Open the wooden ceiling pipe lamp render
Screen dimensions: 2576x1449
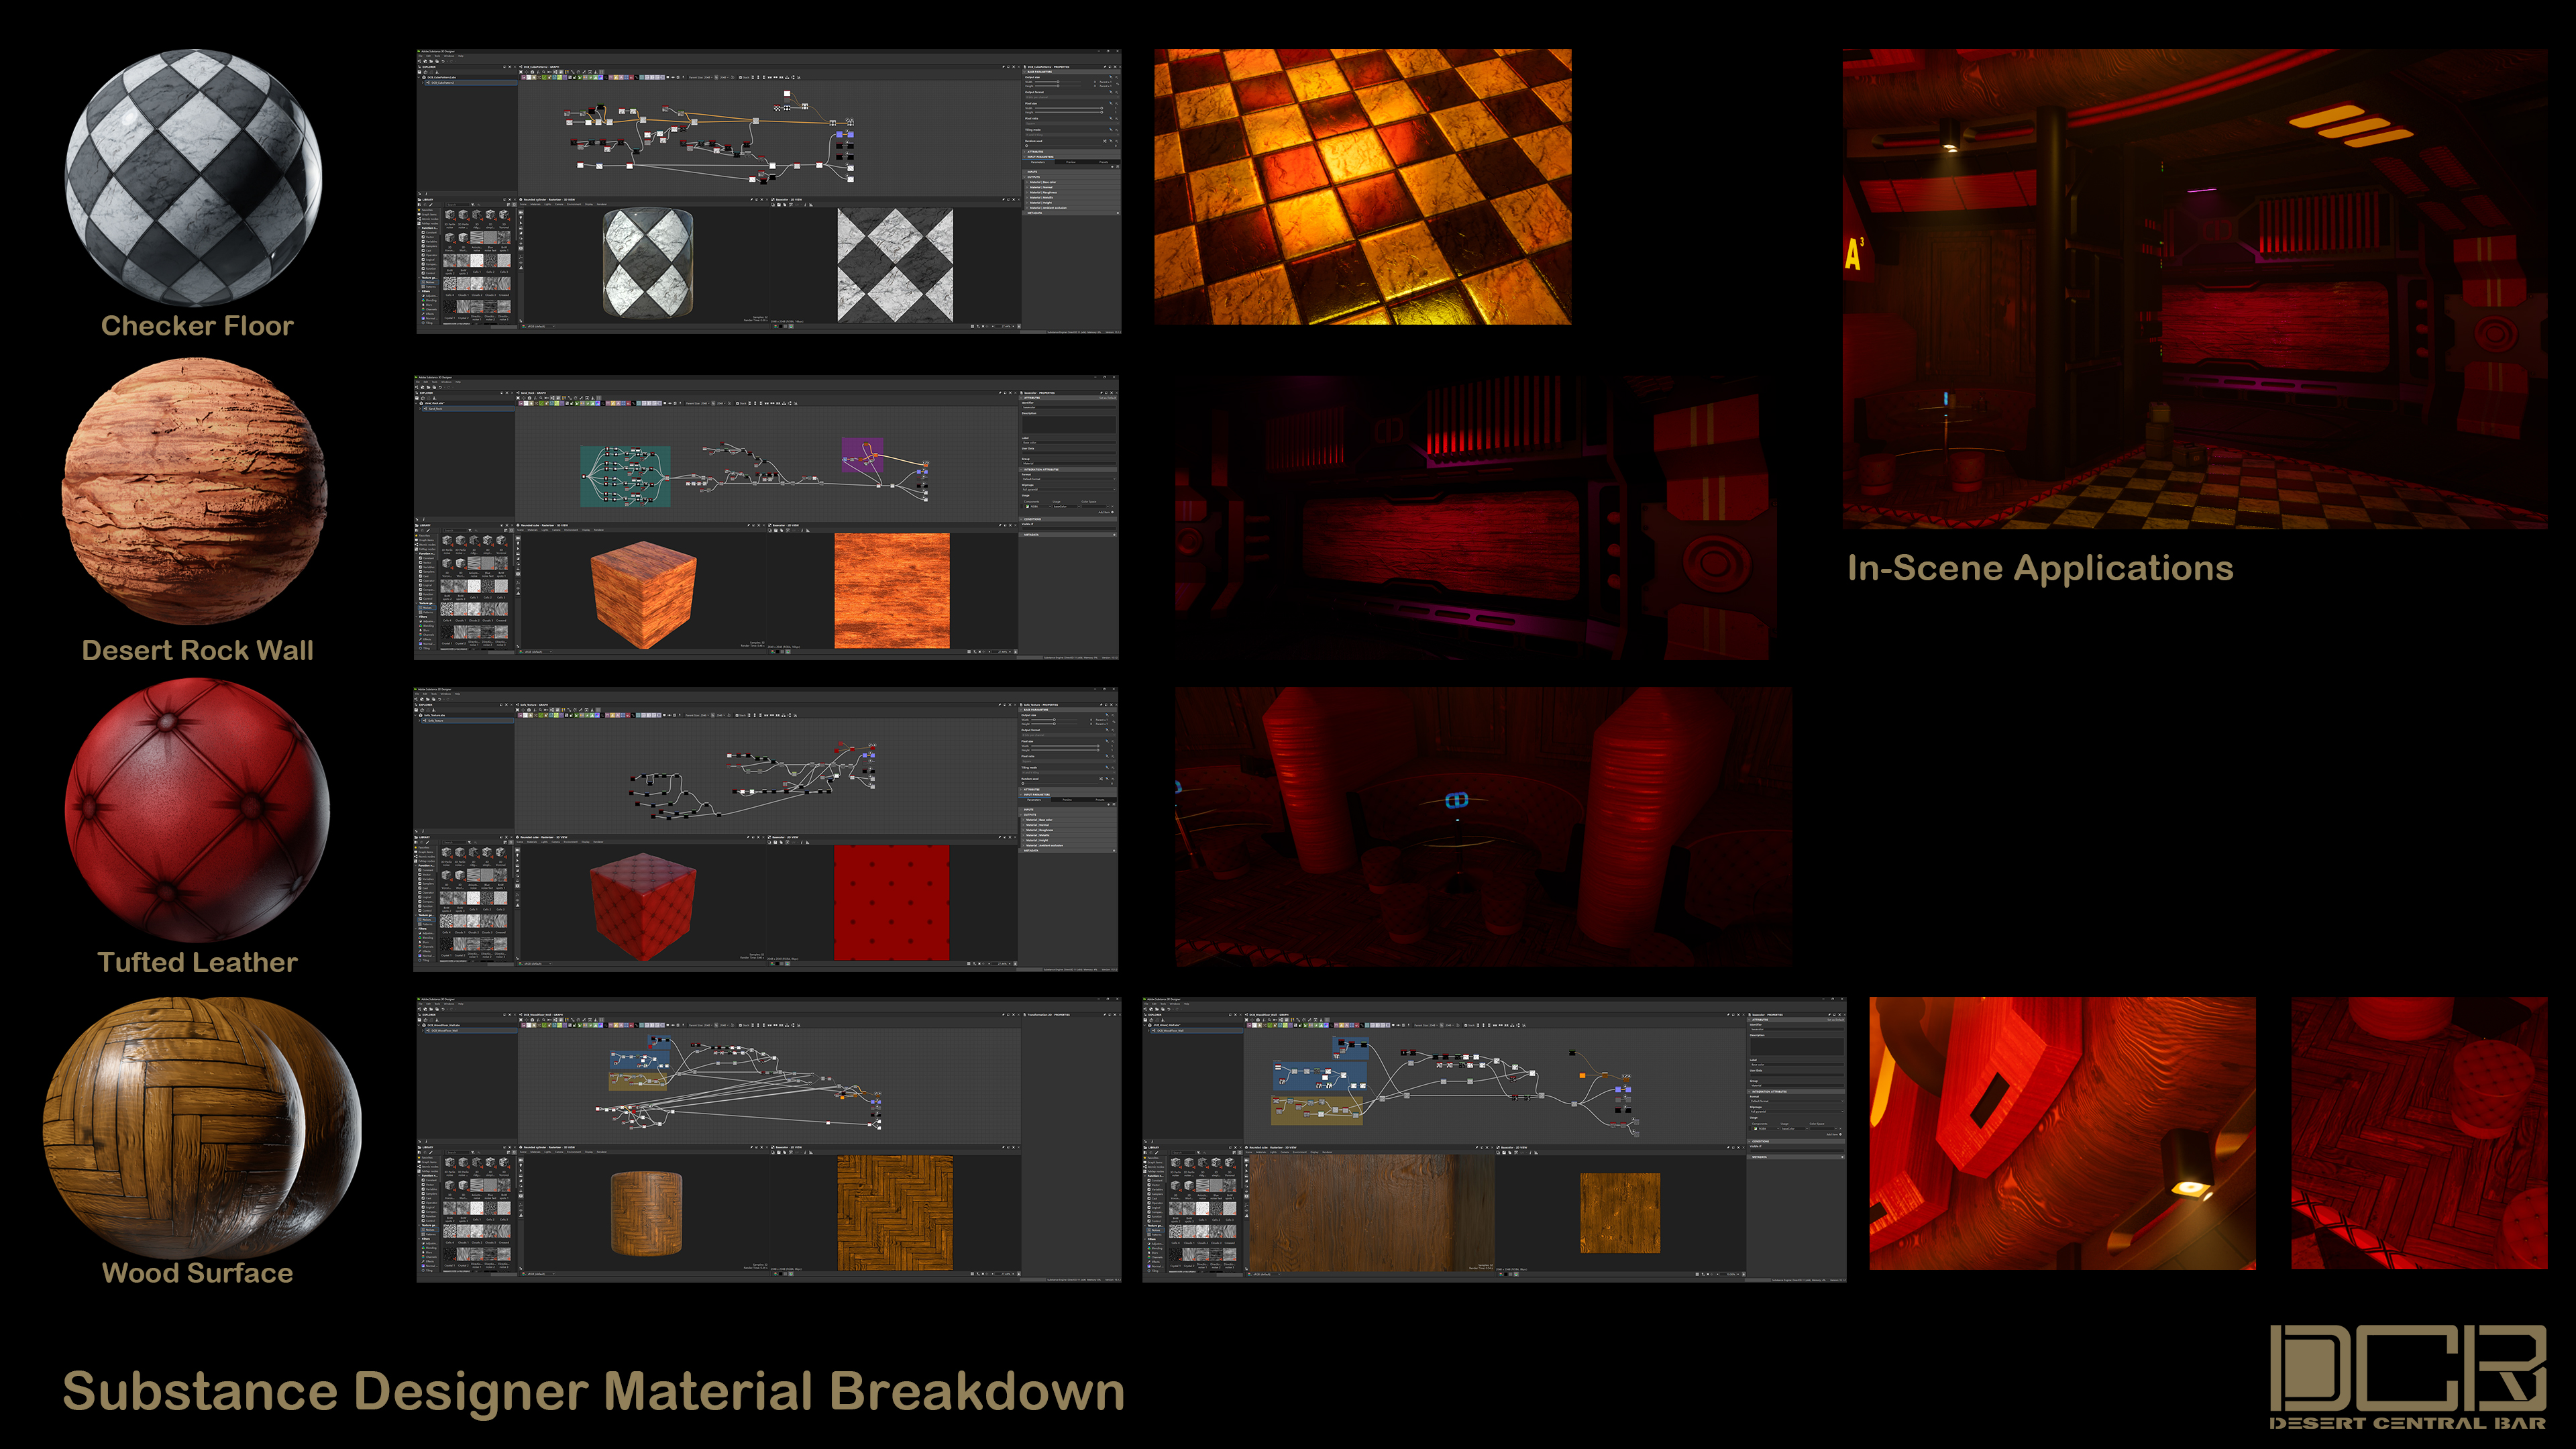[2062, 1133]
